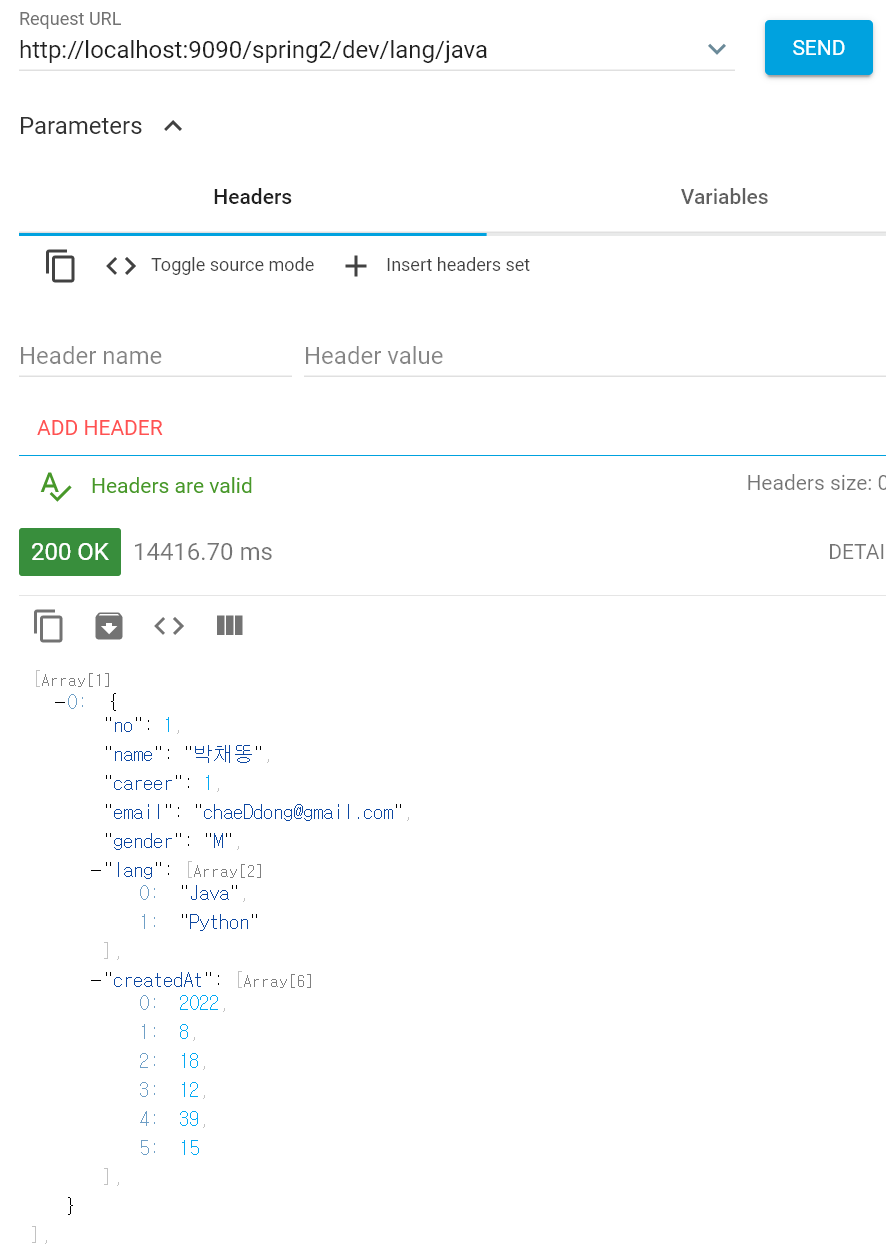Click Toggle source mode label

tap(232, 265)
